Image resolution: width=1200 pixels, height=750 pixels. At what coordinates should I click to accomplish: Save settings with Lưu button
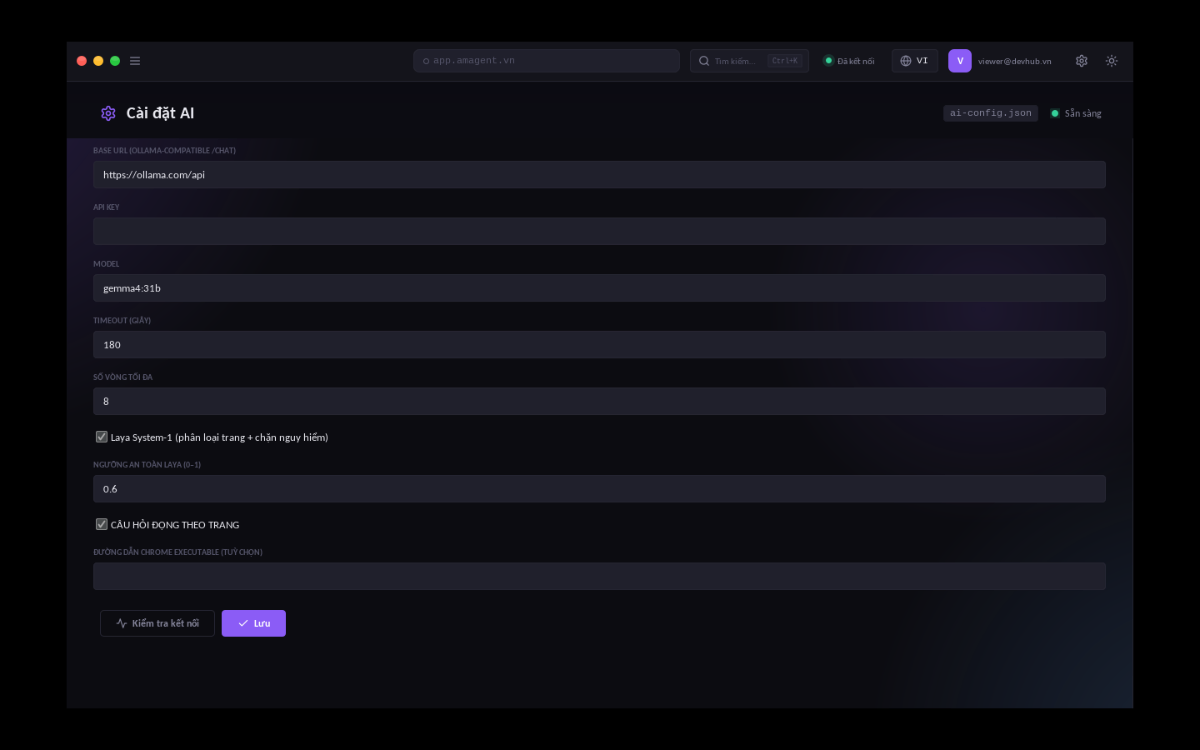click(254, 623)
